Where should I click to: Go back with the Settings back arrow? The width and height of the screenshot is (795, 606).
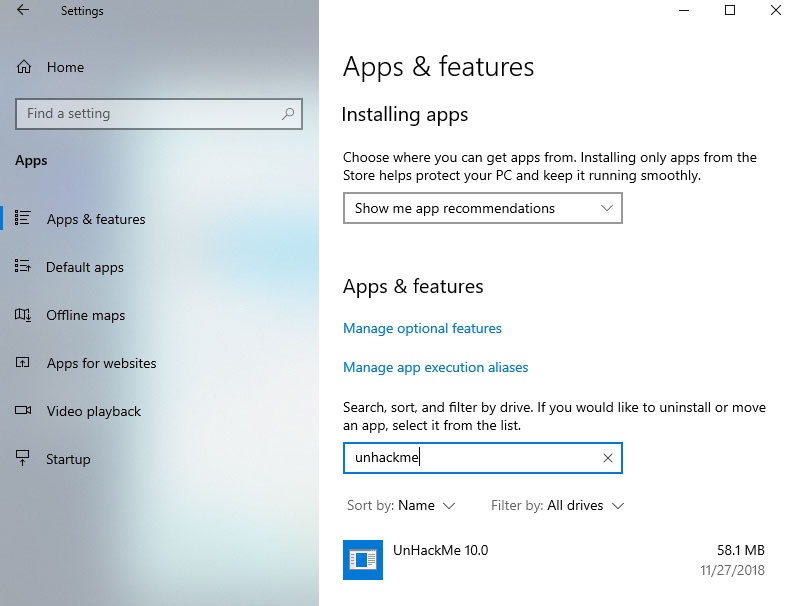tap(23, 10)
